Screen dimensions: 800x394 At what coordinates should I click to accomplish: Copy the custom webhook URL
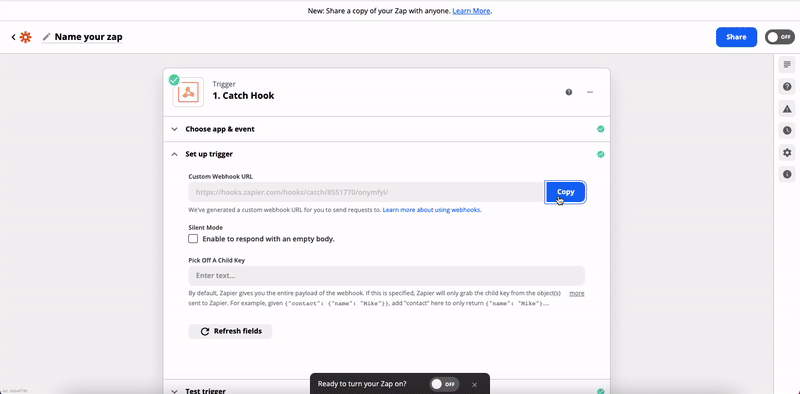point(565,192)
